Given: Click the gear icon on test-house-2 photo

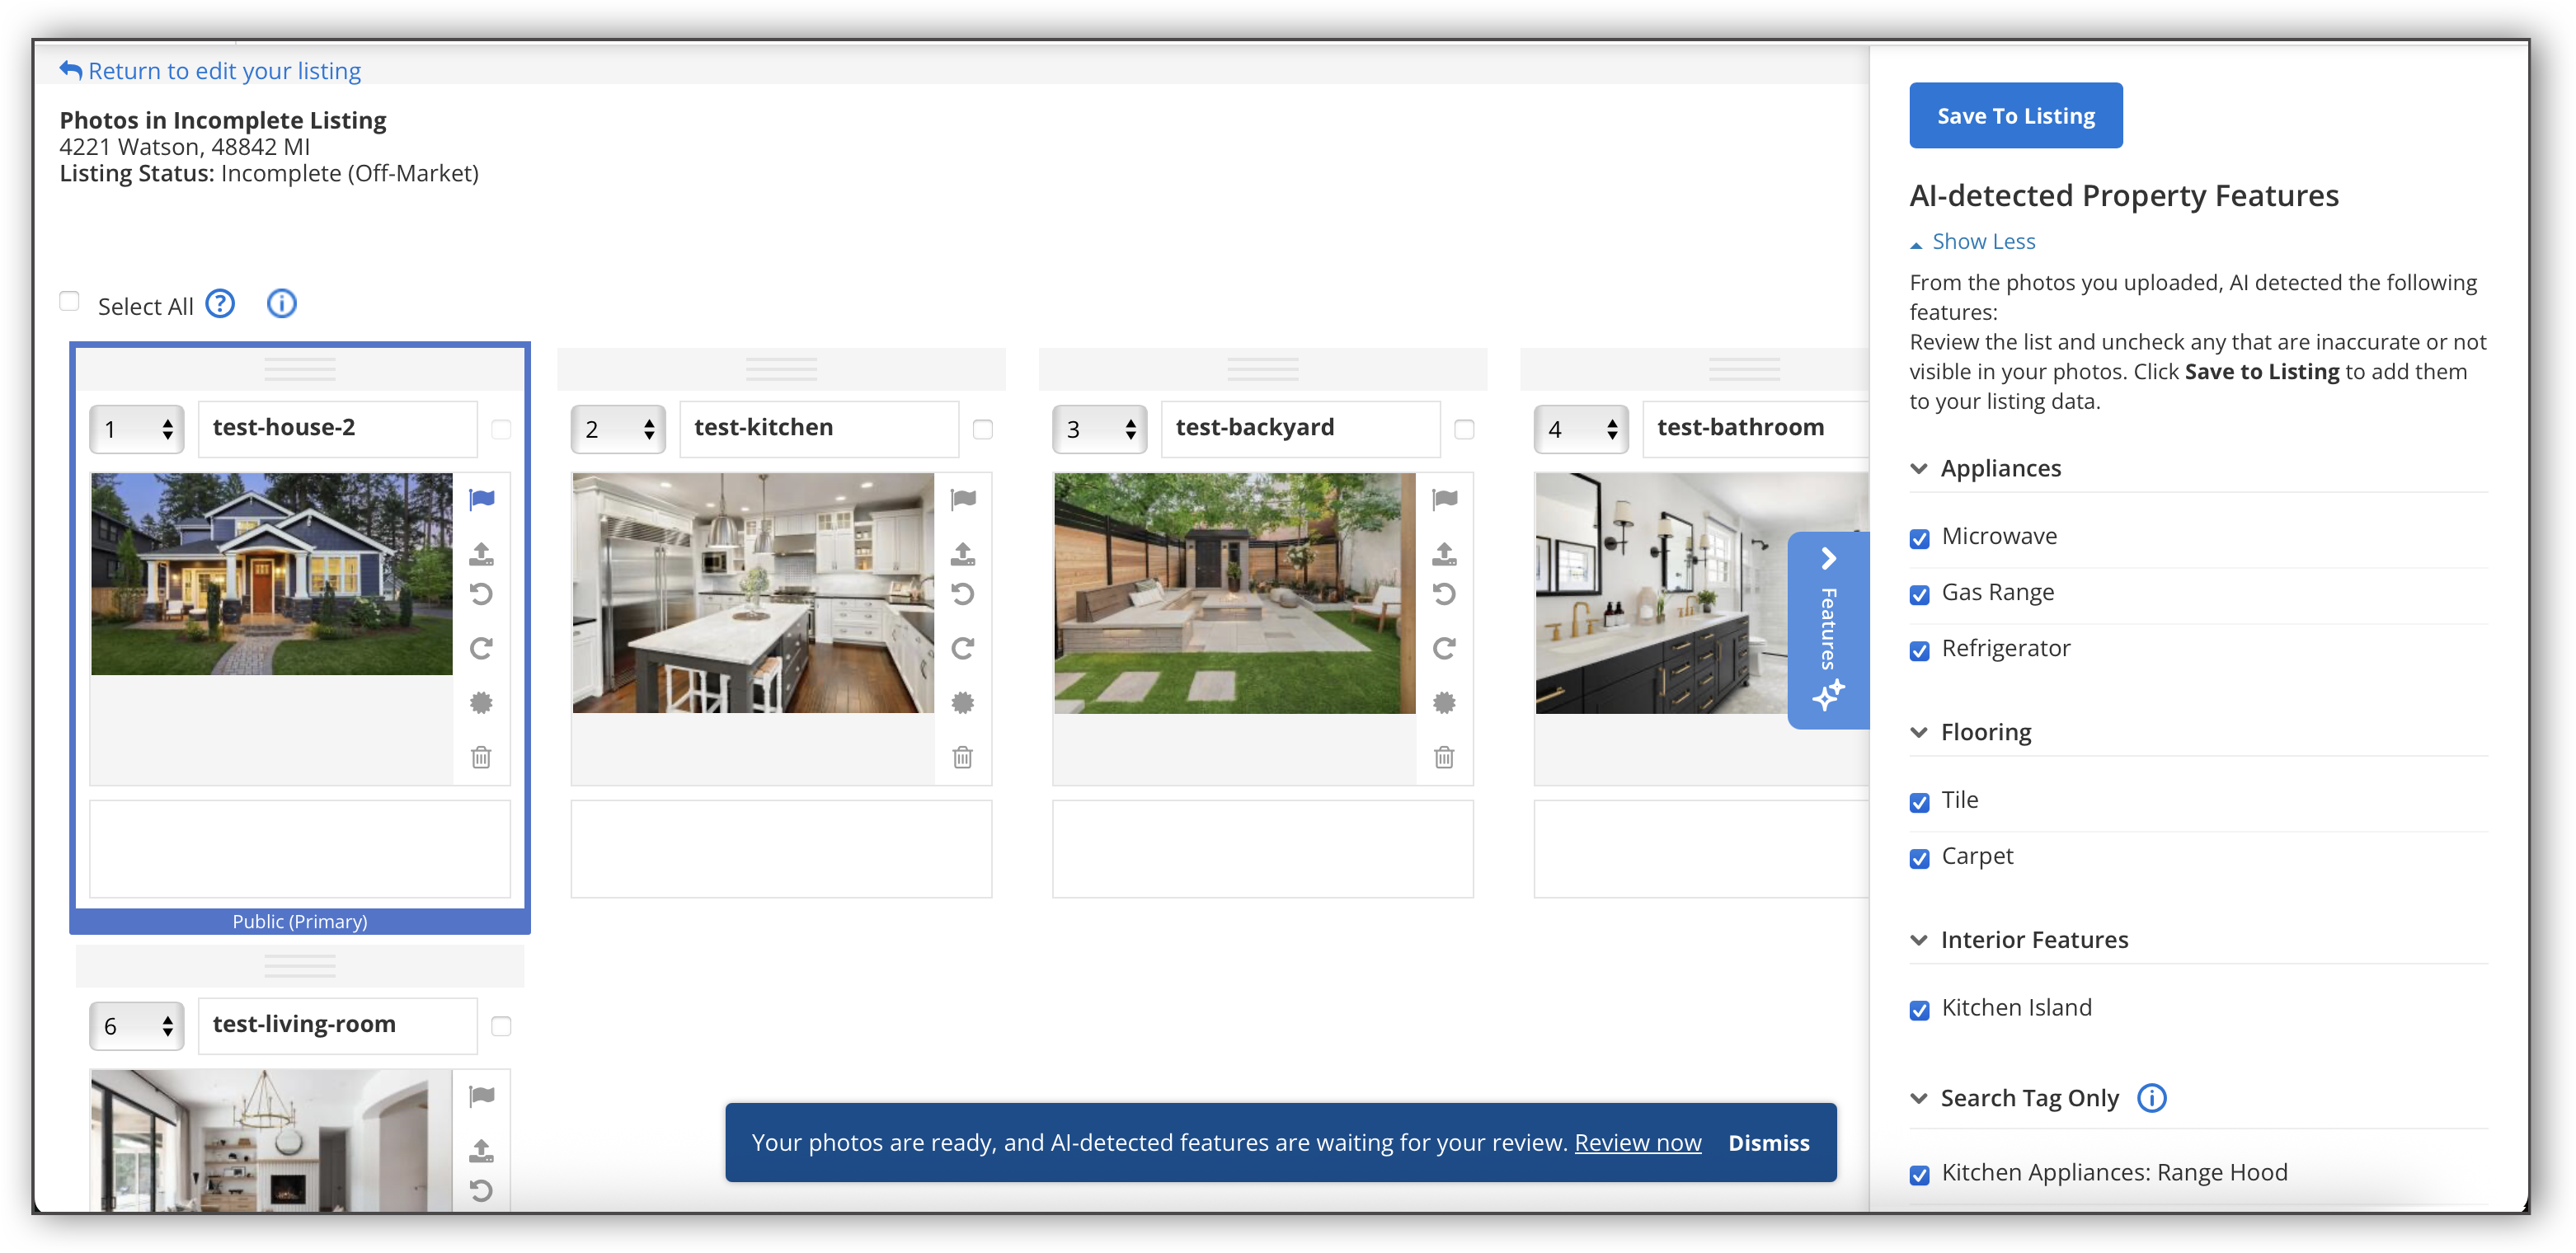Looking at the screenshot, I should pos(481,703).
